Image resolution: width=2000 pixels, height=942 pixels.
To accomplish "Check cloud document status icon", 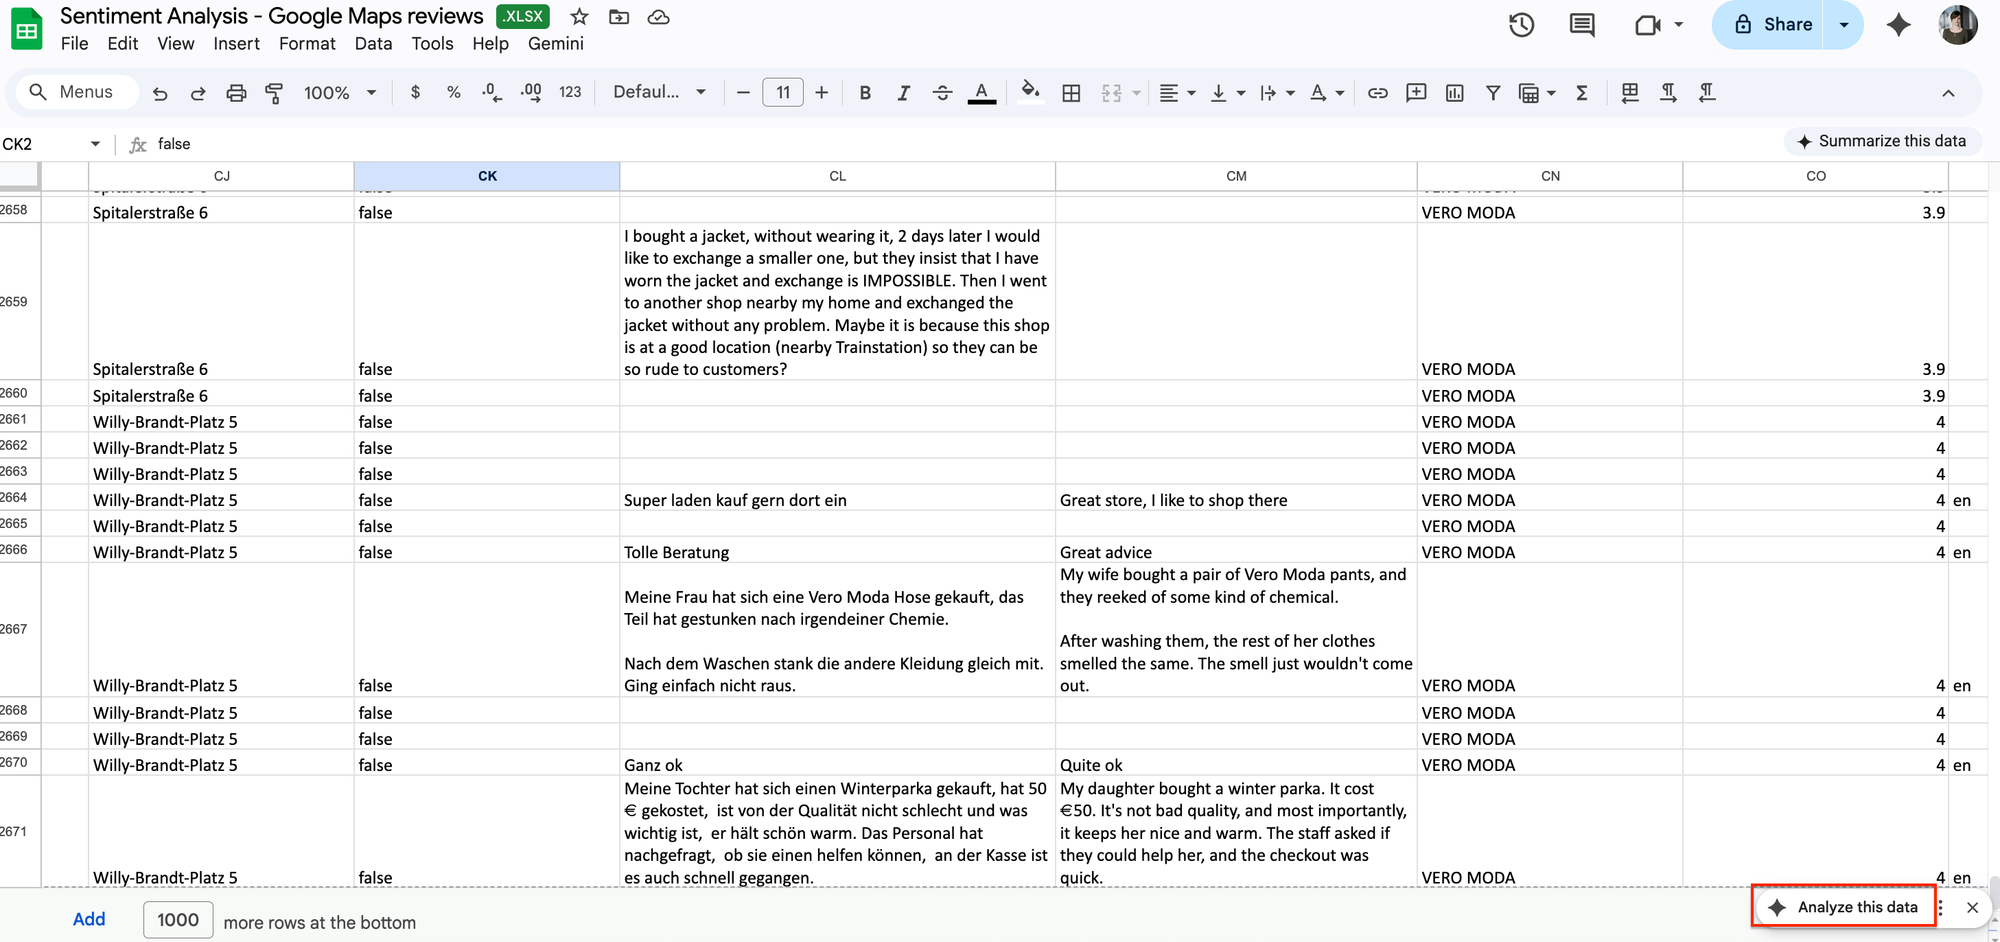I will (x=658, y=17).
